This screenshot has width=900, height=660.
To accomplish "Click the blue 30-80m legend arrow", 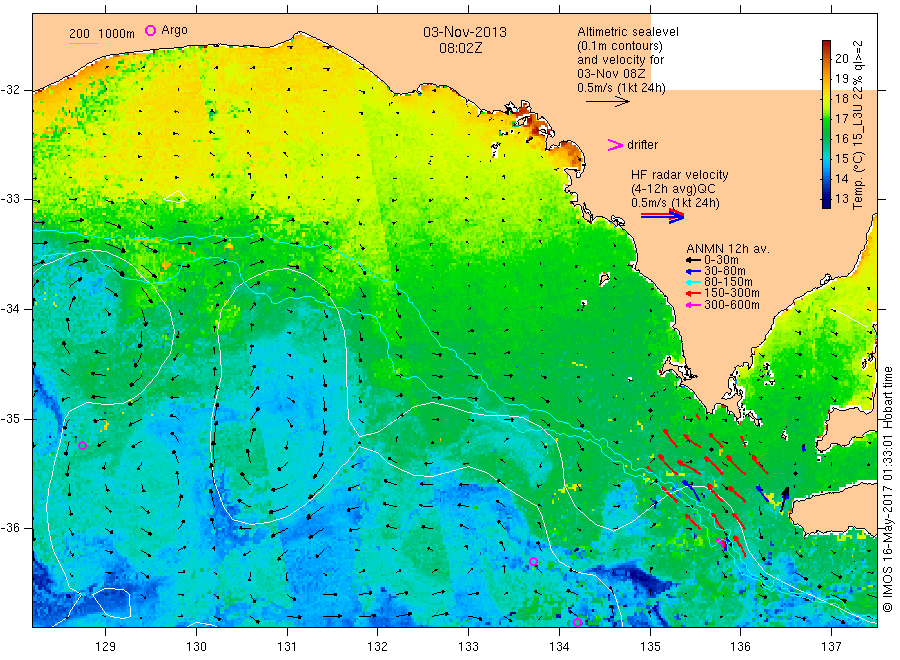I will [x=693, y=271].
